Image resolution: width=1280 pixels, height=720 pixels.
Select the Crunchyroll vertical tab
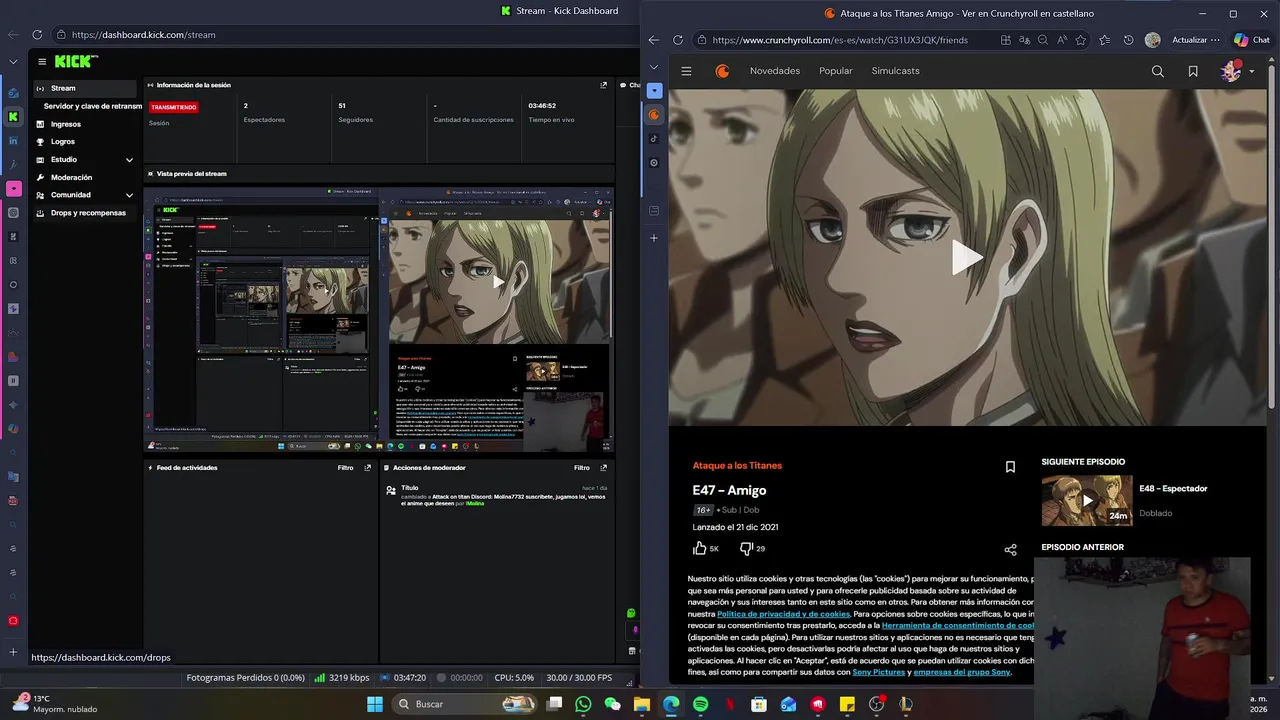(x=654, y=115)
